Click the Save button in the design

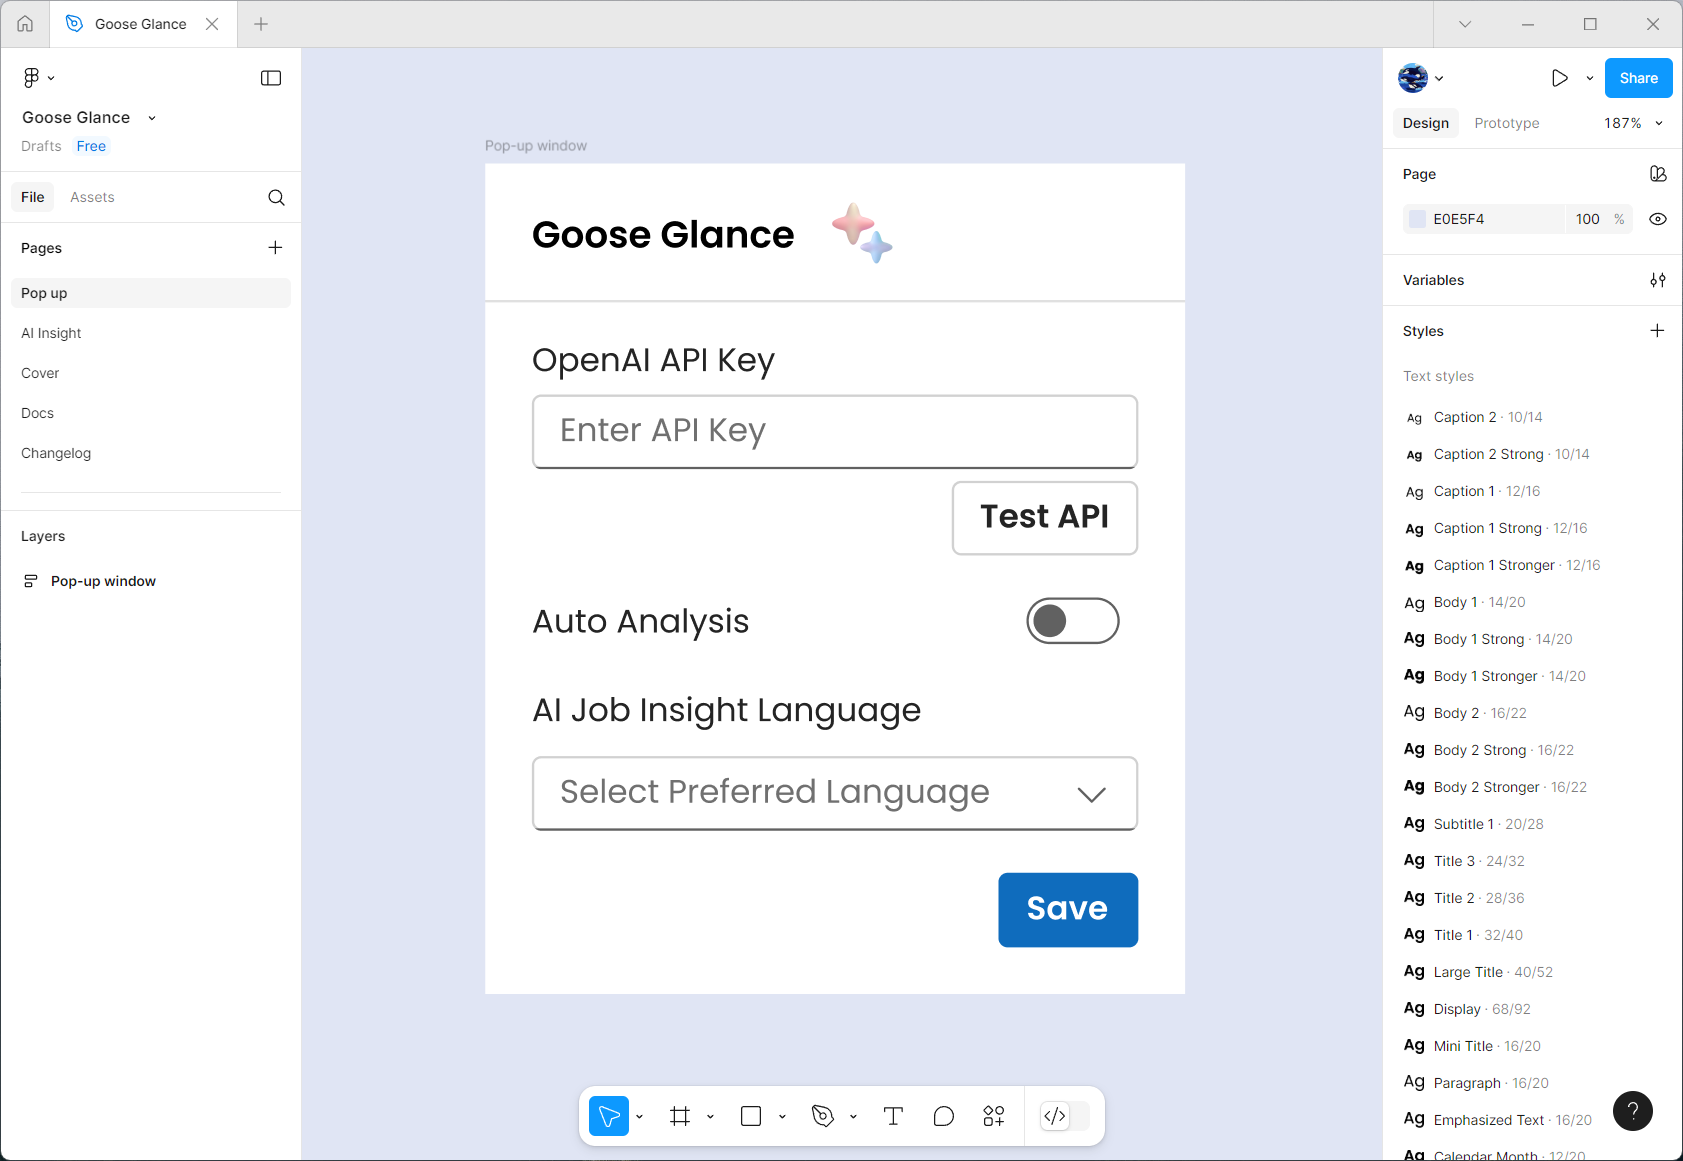coord(1068,909)
